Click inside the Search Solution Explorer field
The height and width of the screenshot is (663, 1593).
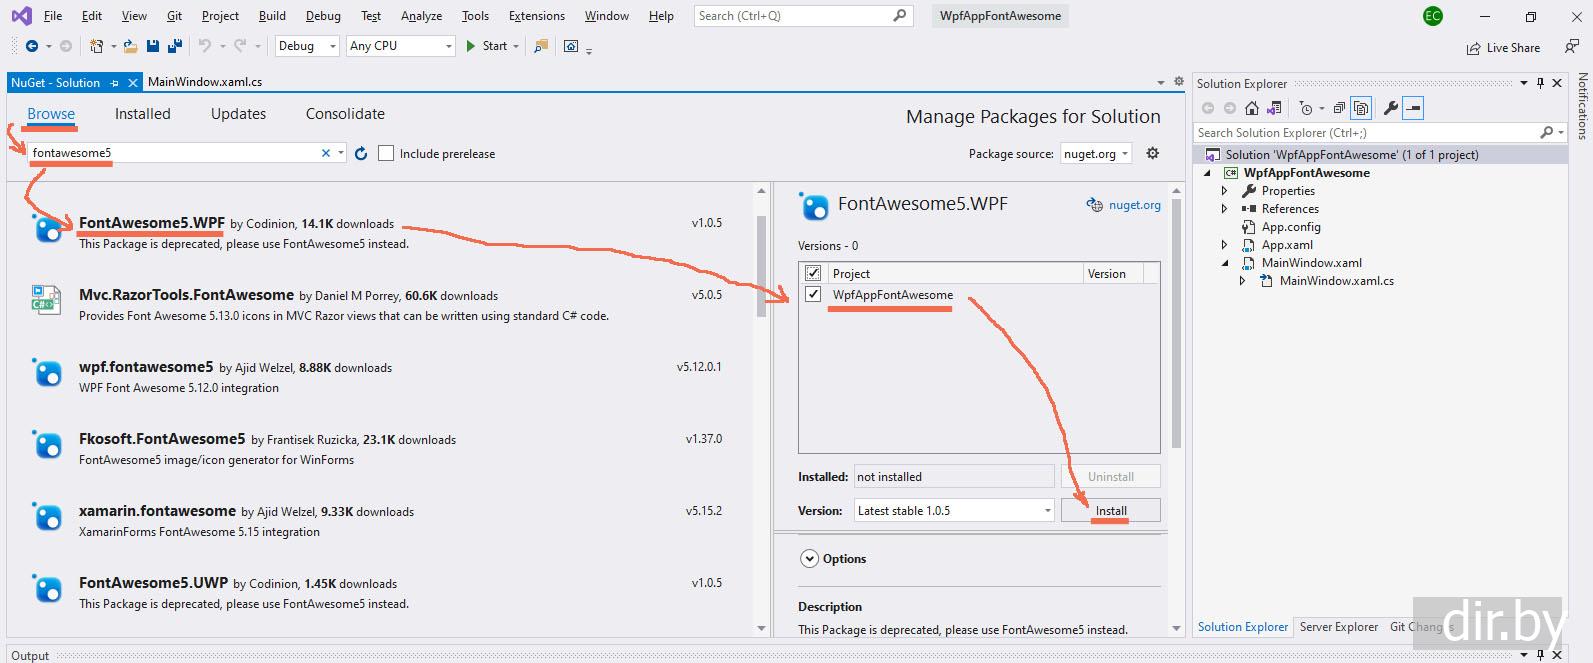pyautogui.click(x=1365, y=132)
